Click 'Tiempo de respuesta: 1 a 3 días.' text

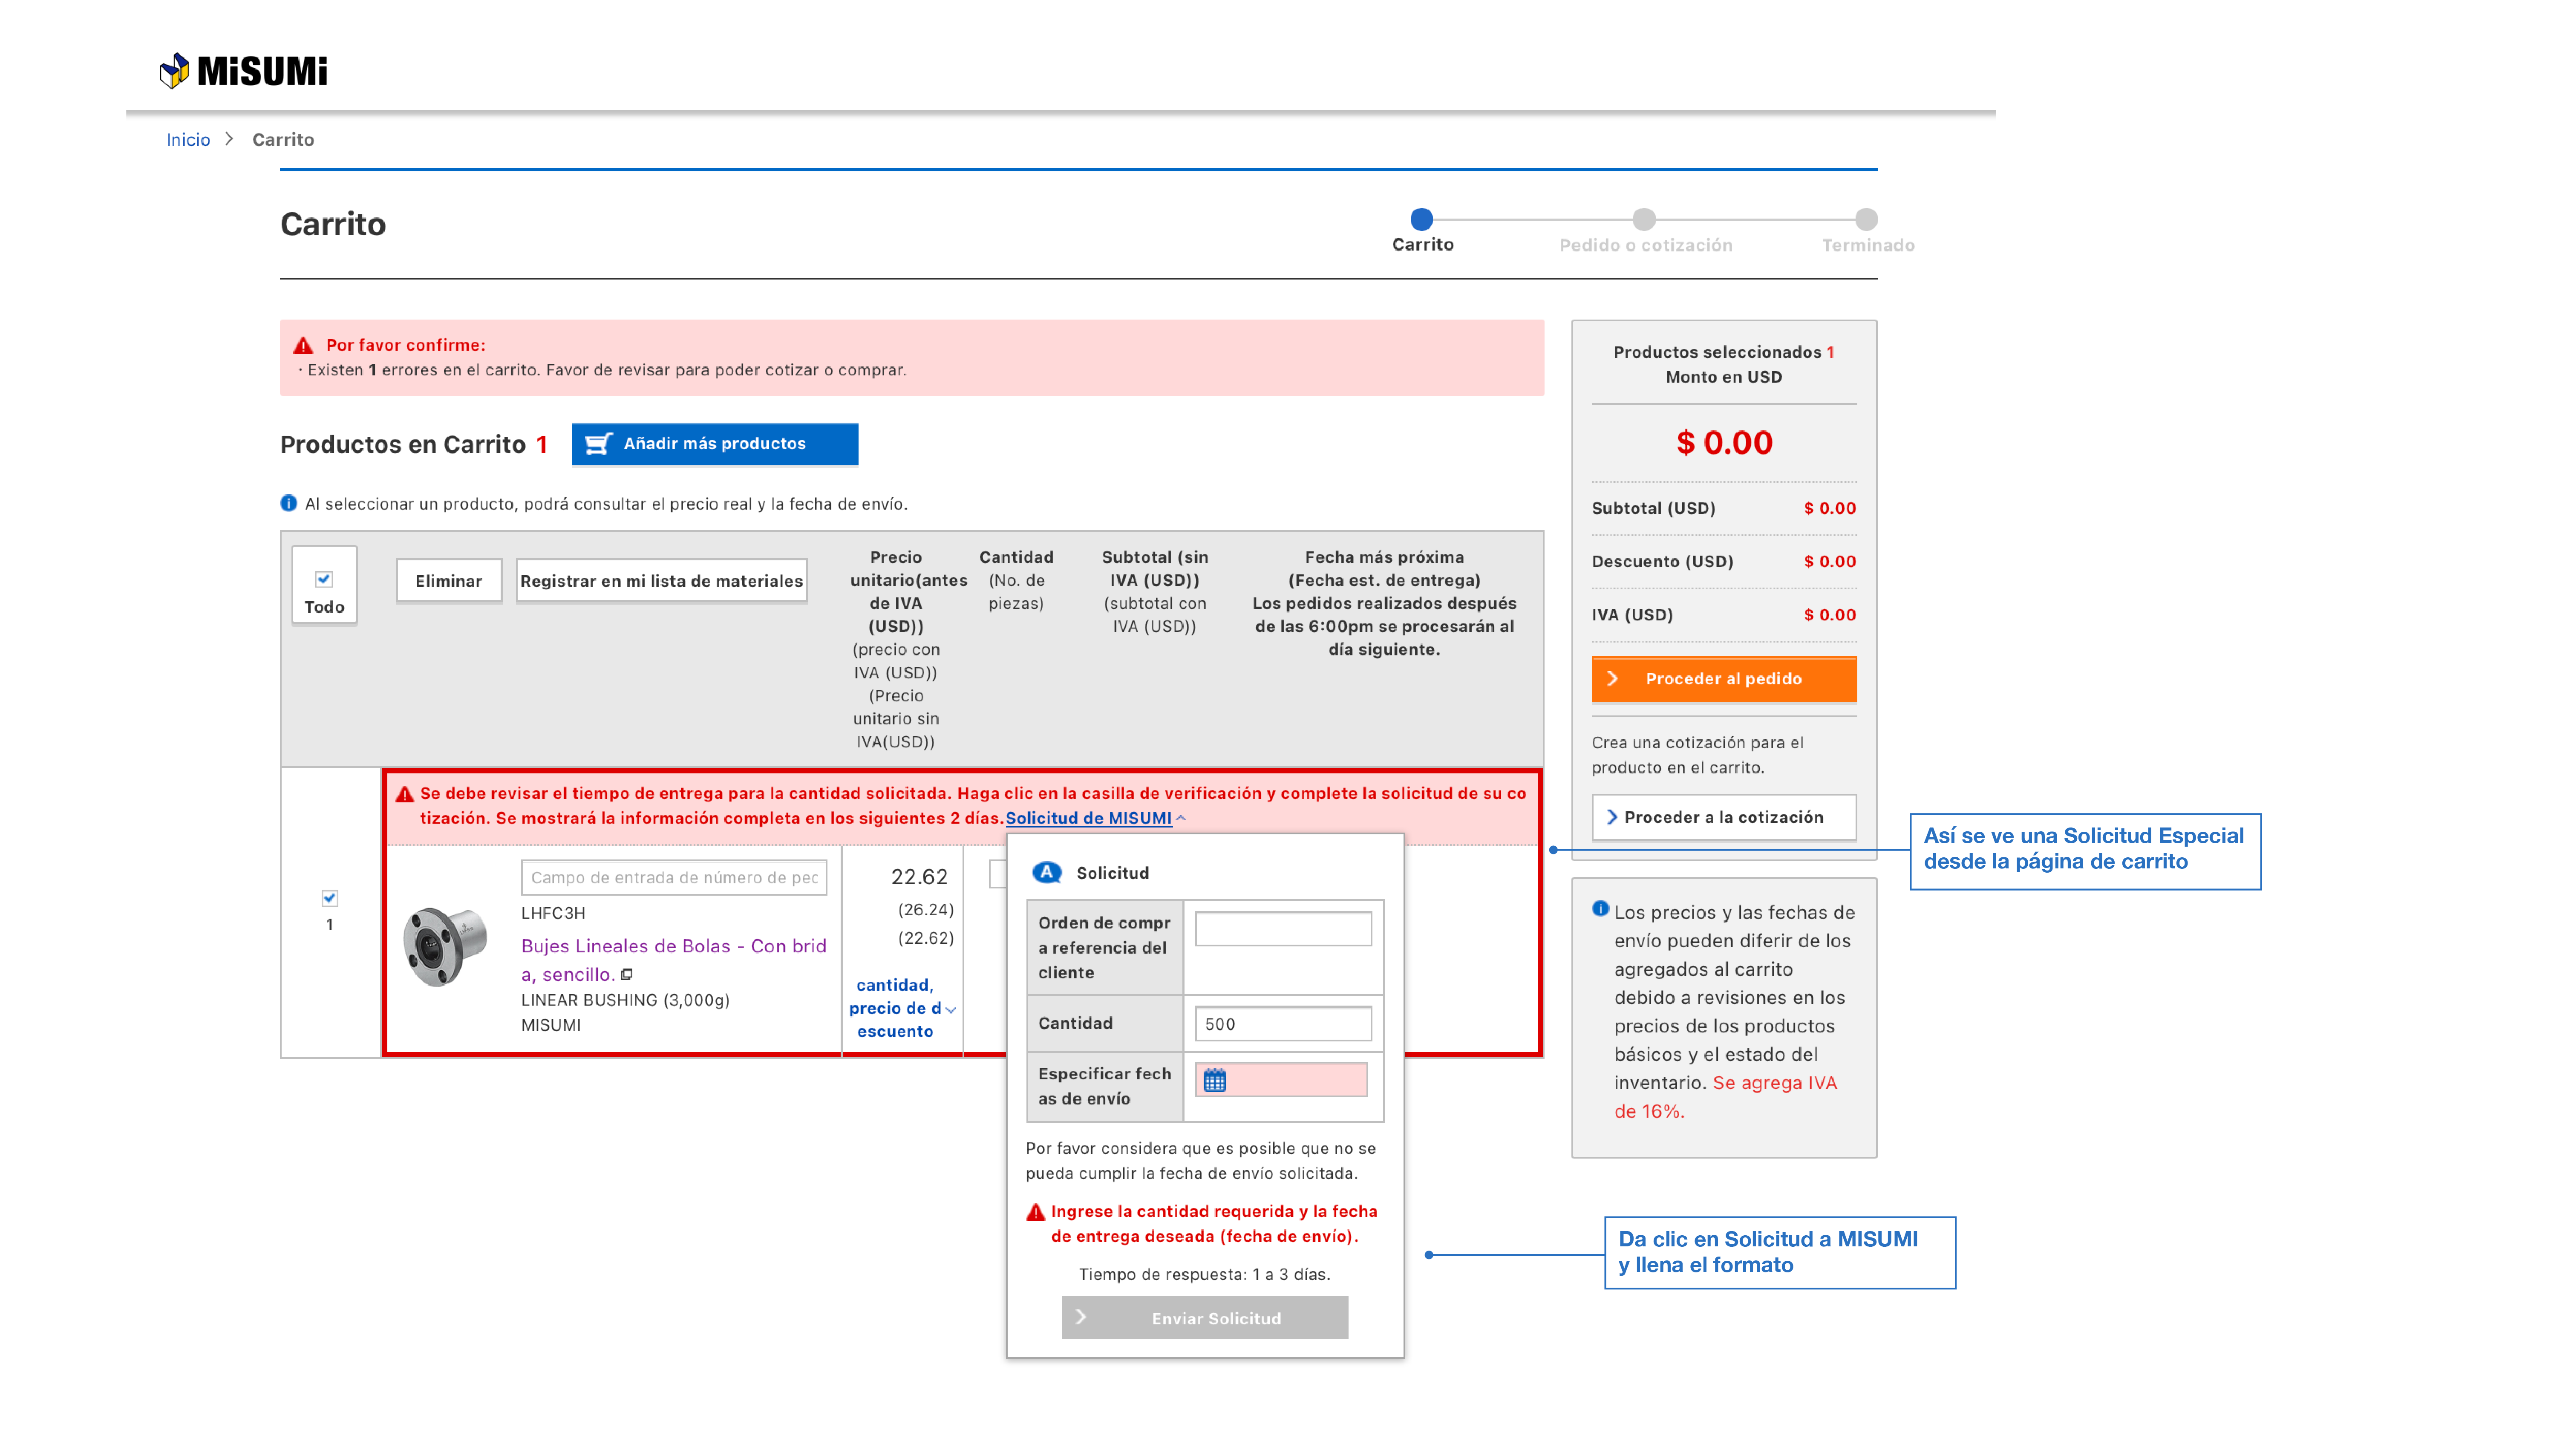(1204, 1275)
